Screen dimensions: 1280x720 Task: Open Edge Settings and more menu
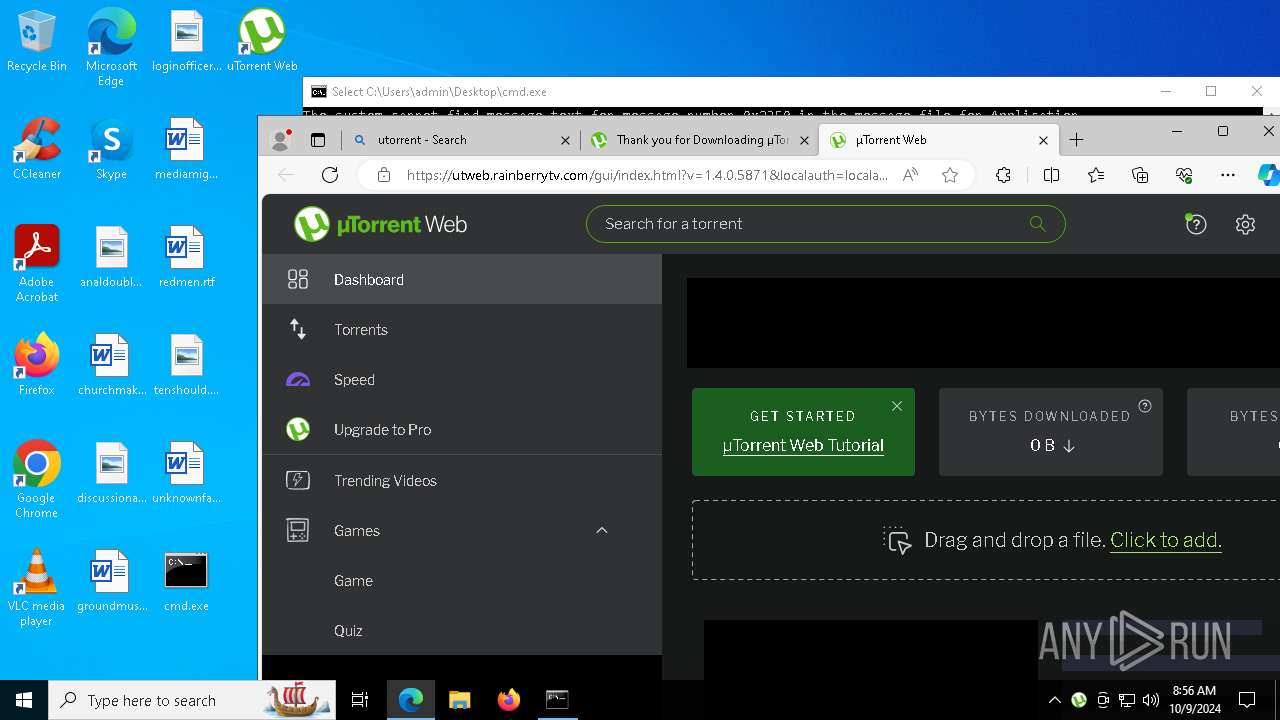1228,175
